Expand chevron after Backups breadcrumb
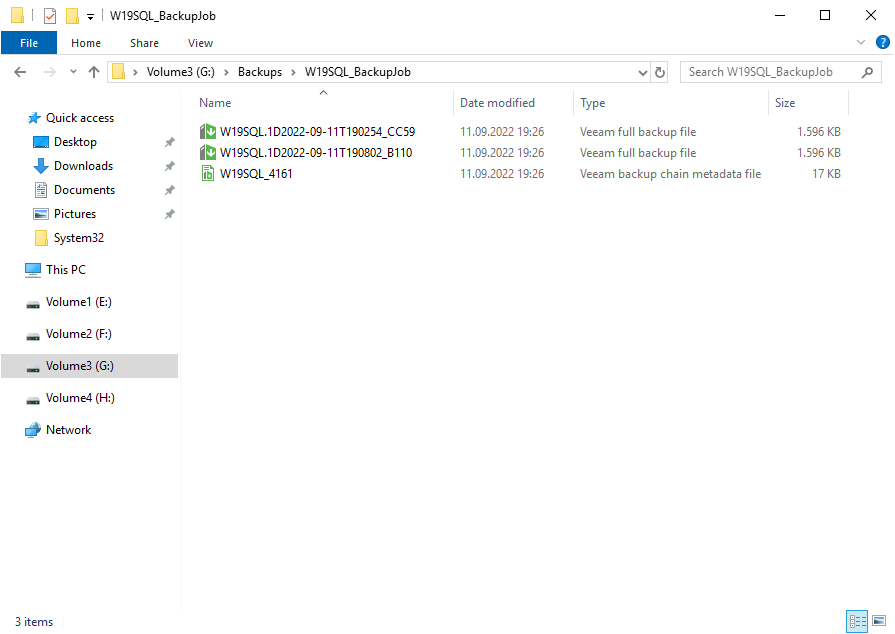The width and height of the screenshot is (895, 634). pos(293,72)
